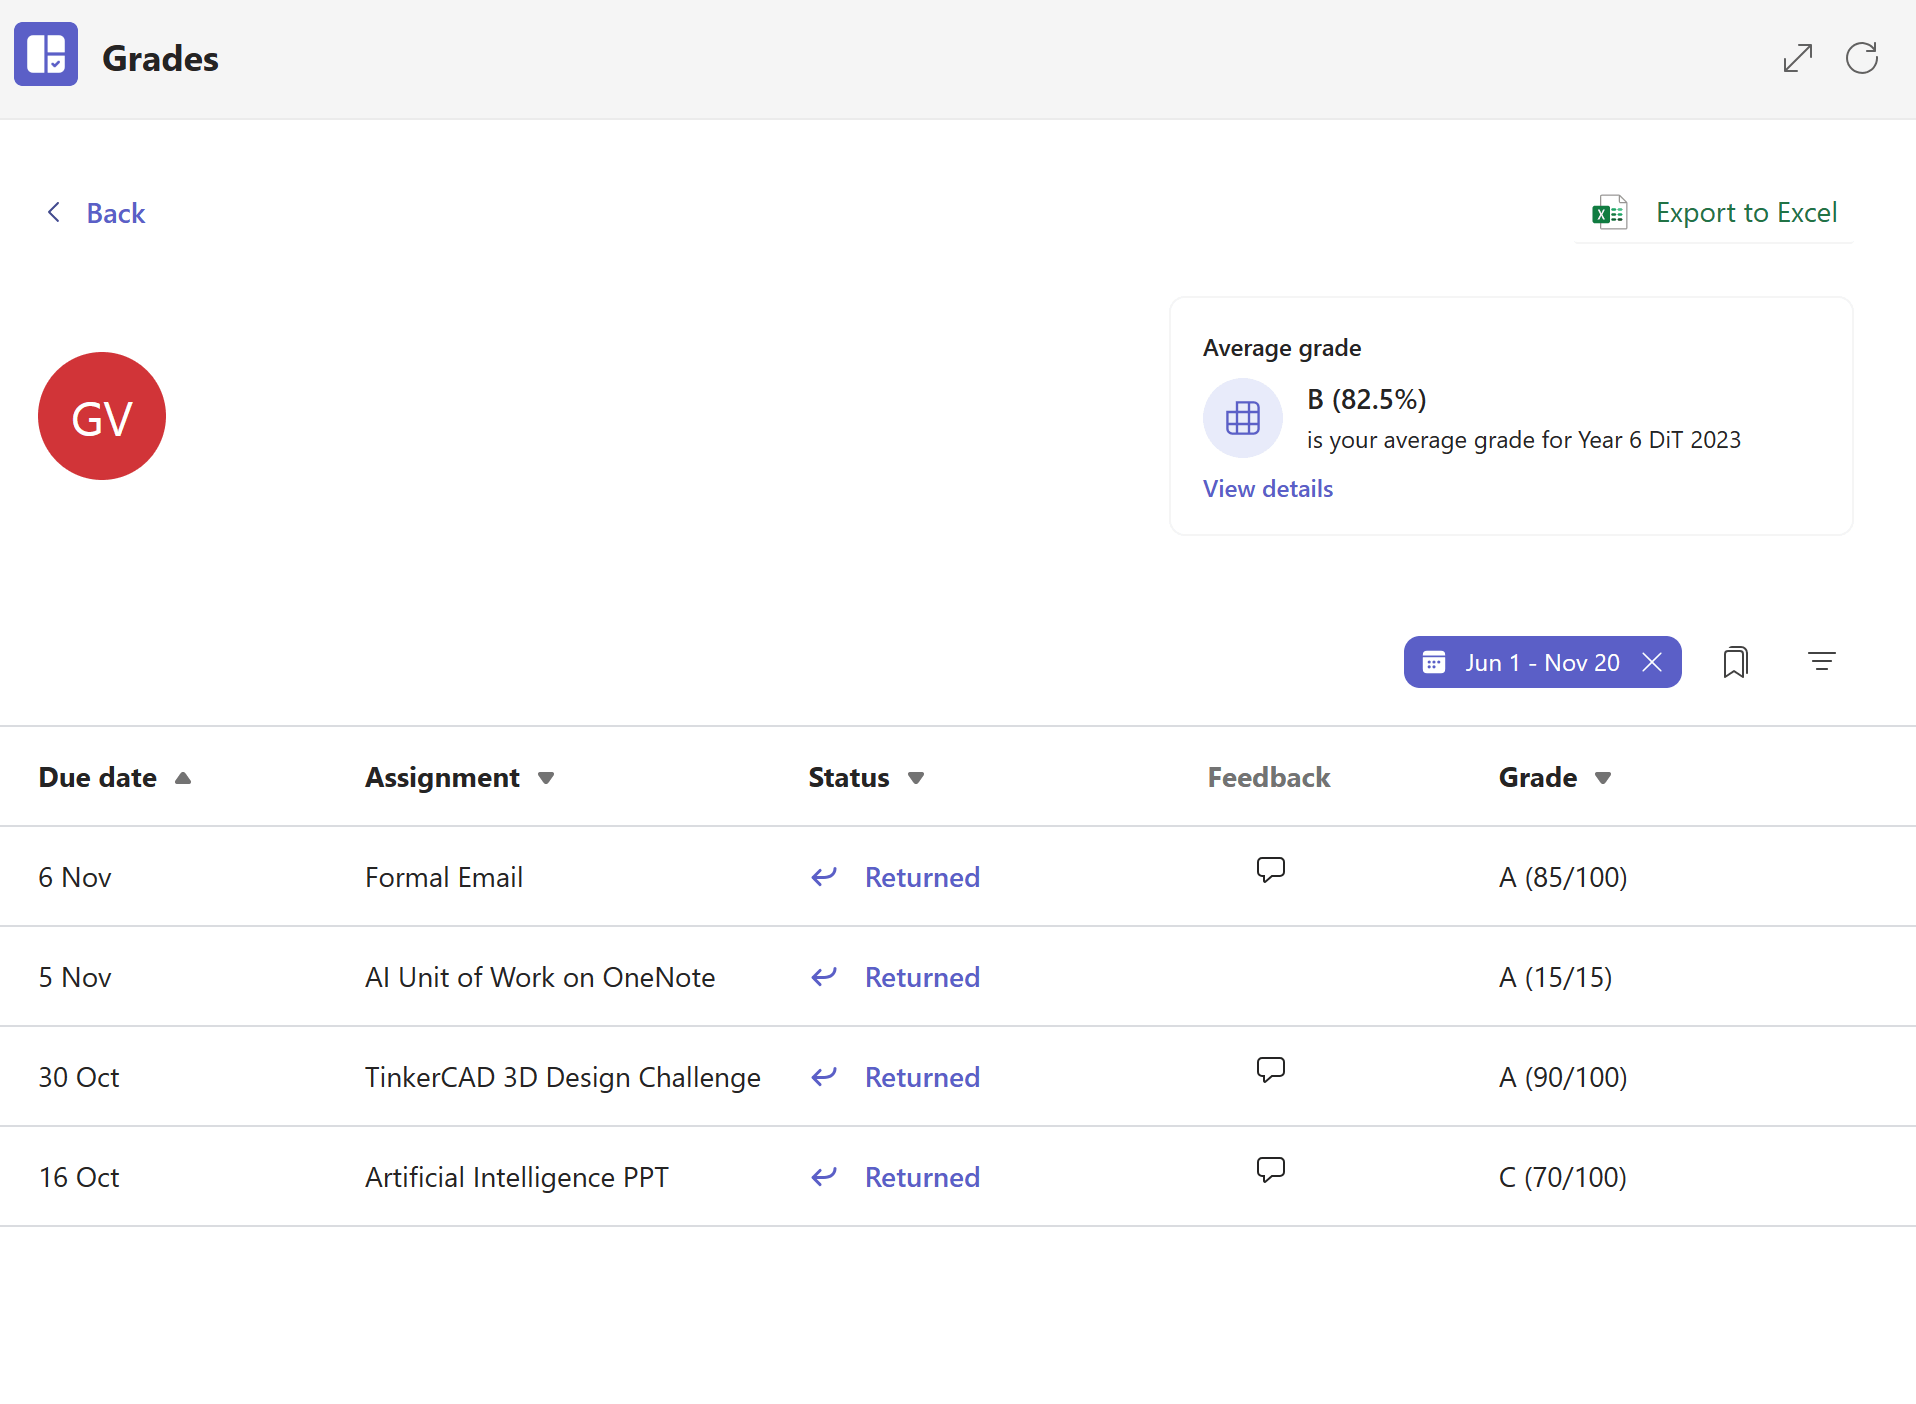This screenshot has width=1916, height=1404.
Task: Open the Jun 1 - Nov 20 date range picker
Action: click(1528, 662)
